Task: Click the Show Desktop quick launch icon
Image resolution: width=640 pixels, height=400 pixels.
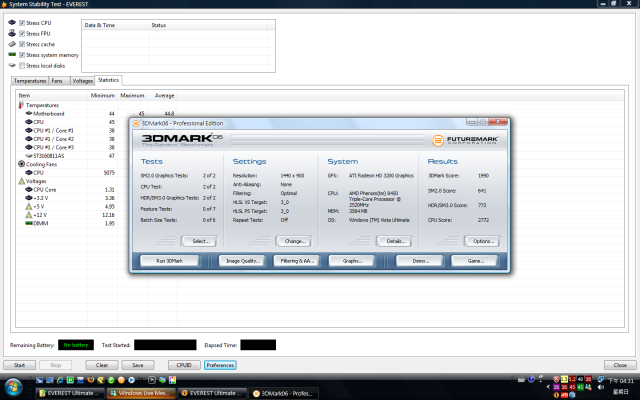Action: click(49, 380)
